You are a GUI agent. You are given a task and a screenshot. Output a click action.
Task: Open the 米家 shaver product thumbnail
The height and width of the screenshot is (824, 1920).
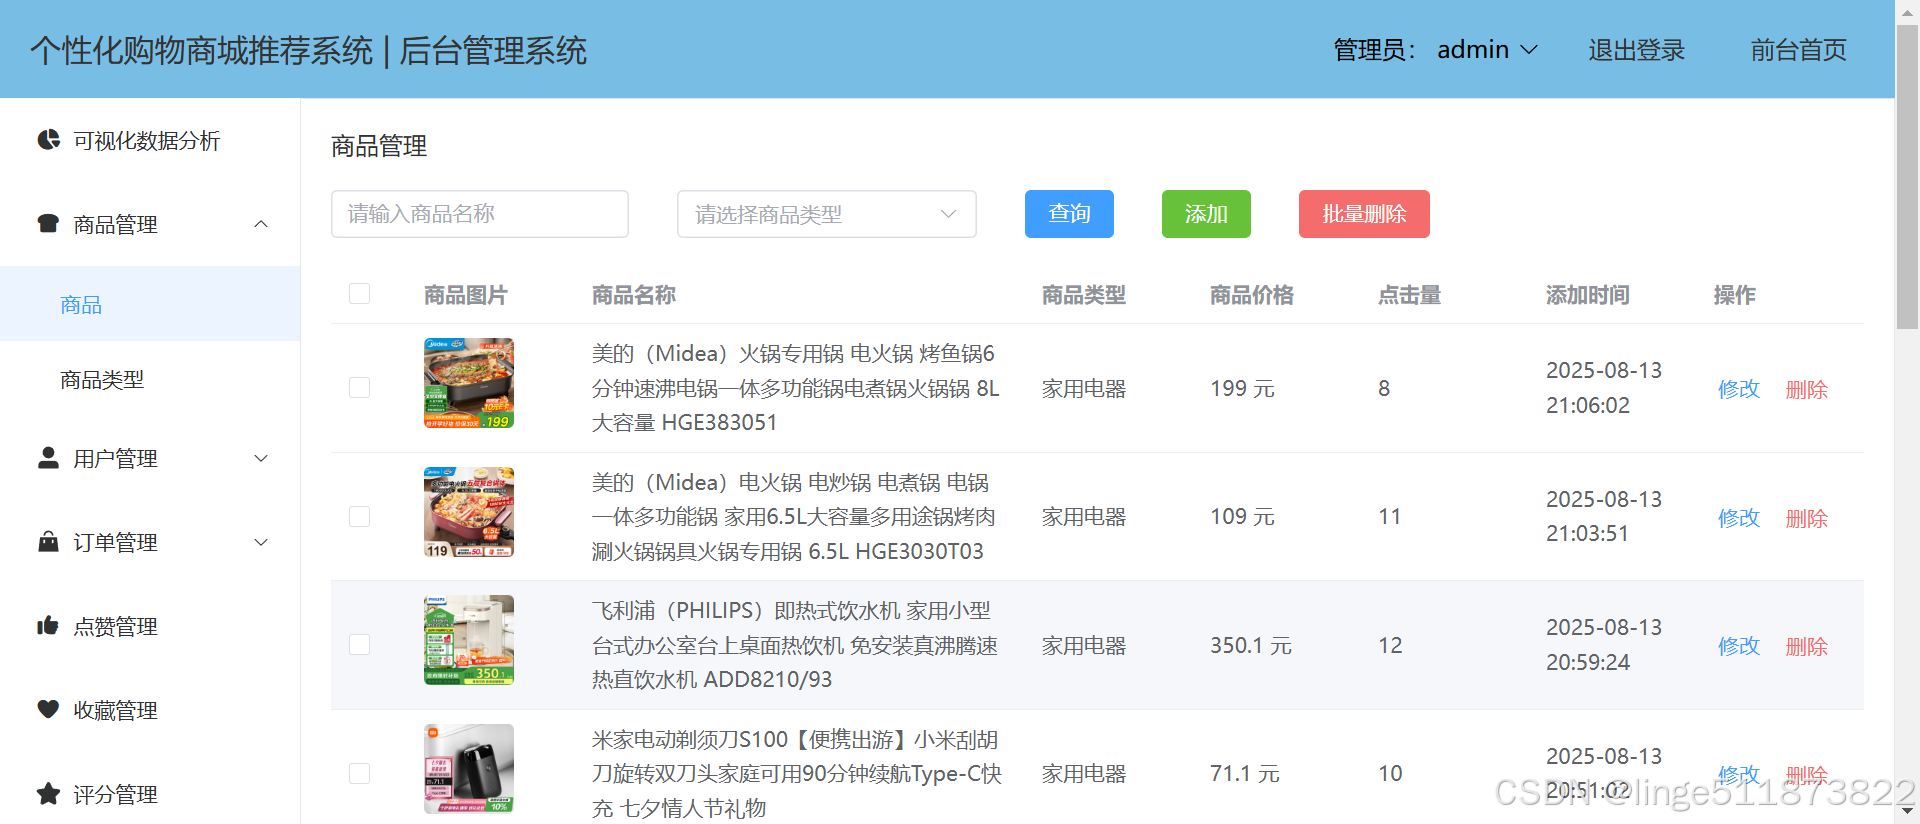click(469, 769)
